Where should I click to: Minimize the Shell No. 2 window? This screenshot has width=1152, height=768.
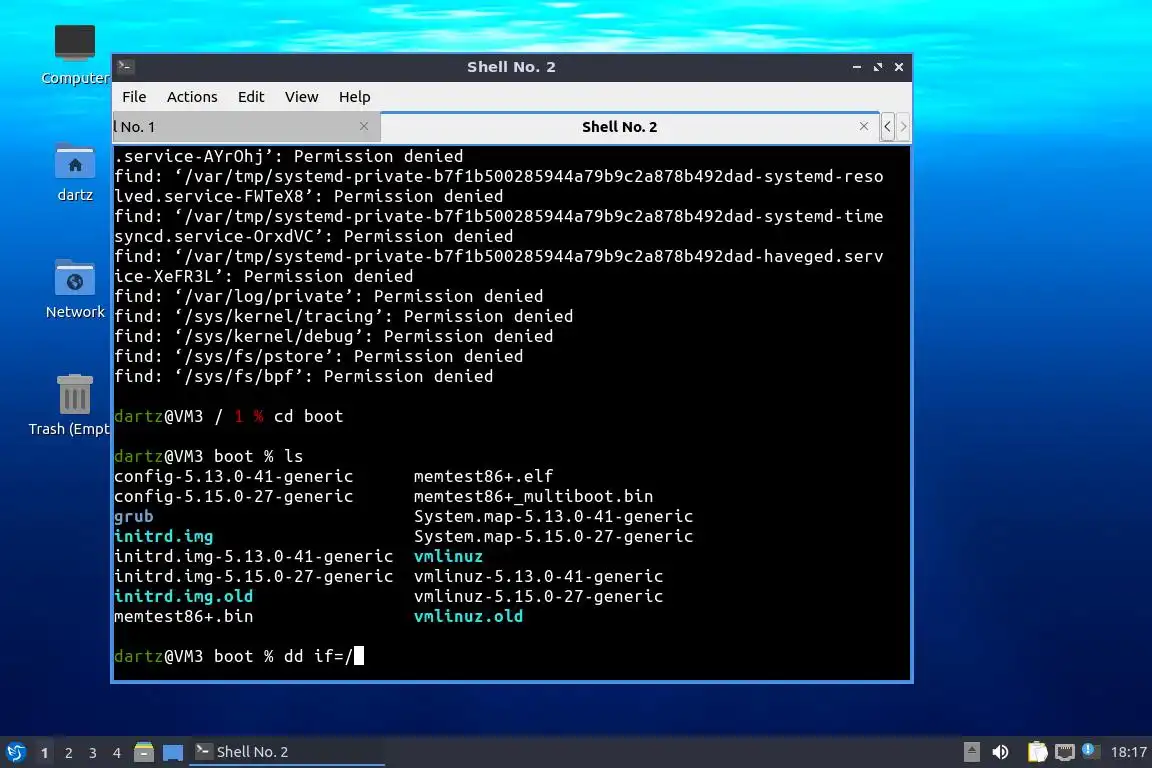[857, 67]
